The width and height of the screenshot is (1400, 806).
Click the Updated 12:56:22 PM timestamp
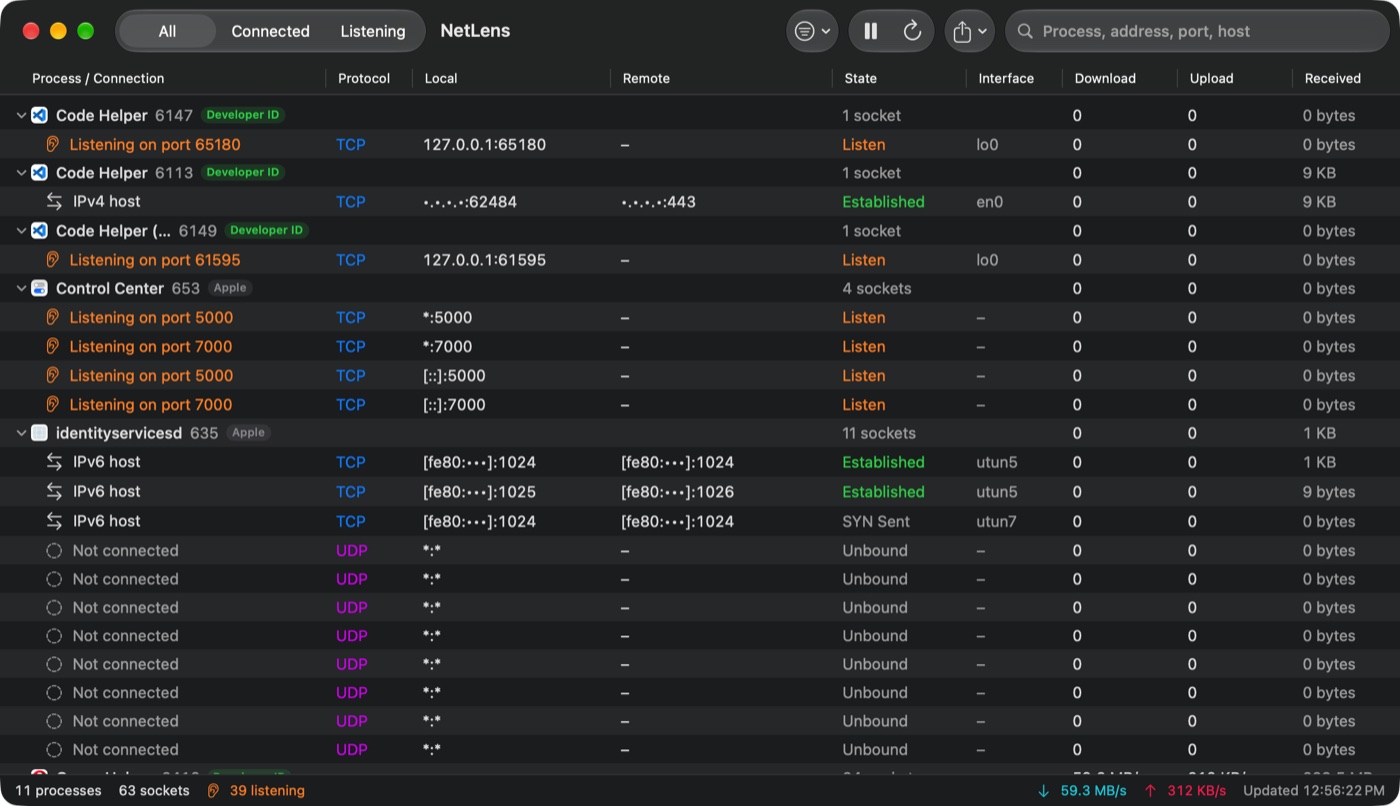(1314, 791)
